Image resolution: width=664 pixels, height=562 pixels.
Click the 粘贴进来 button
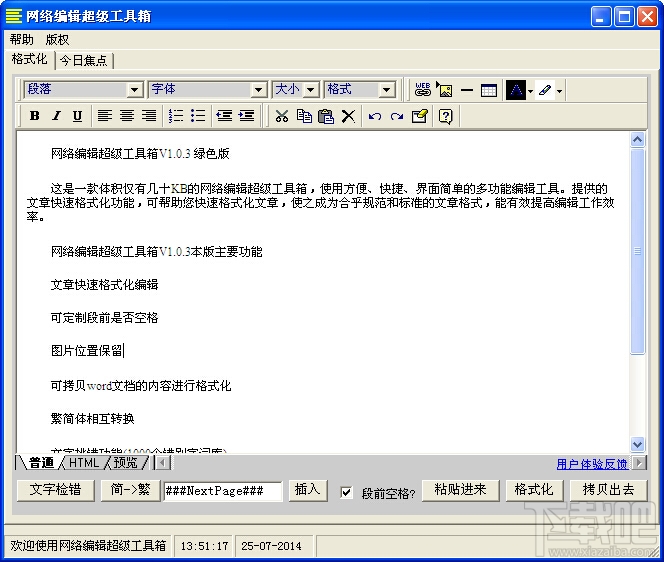pos(460,490)
